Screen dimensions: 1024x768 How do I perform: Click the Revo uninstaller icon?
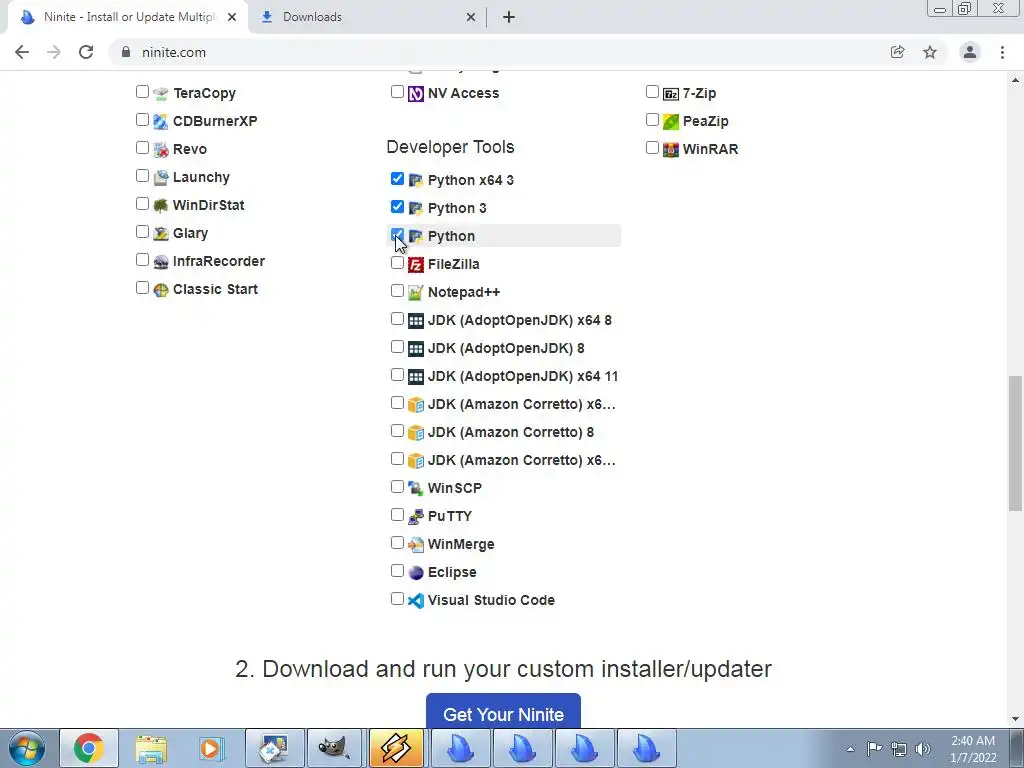(161, 150)
